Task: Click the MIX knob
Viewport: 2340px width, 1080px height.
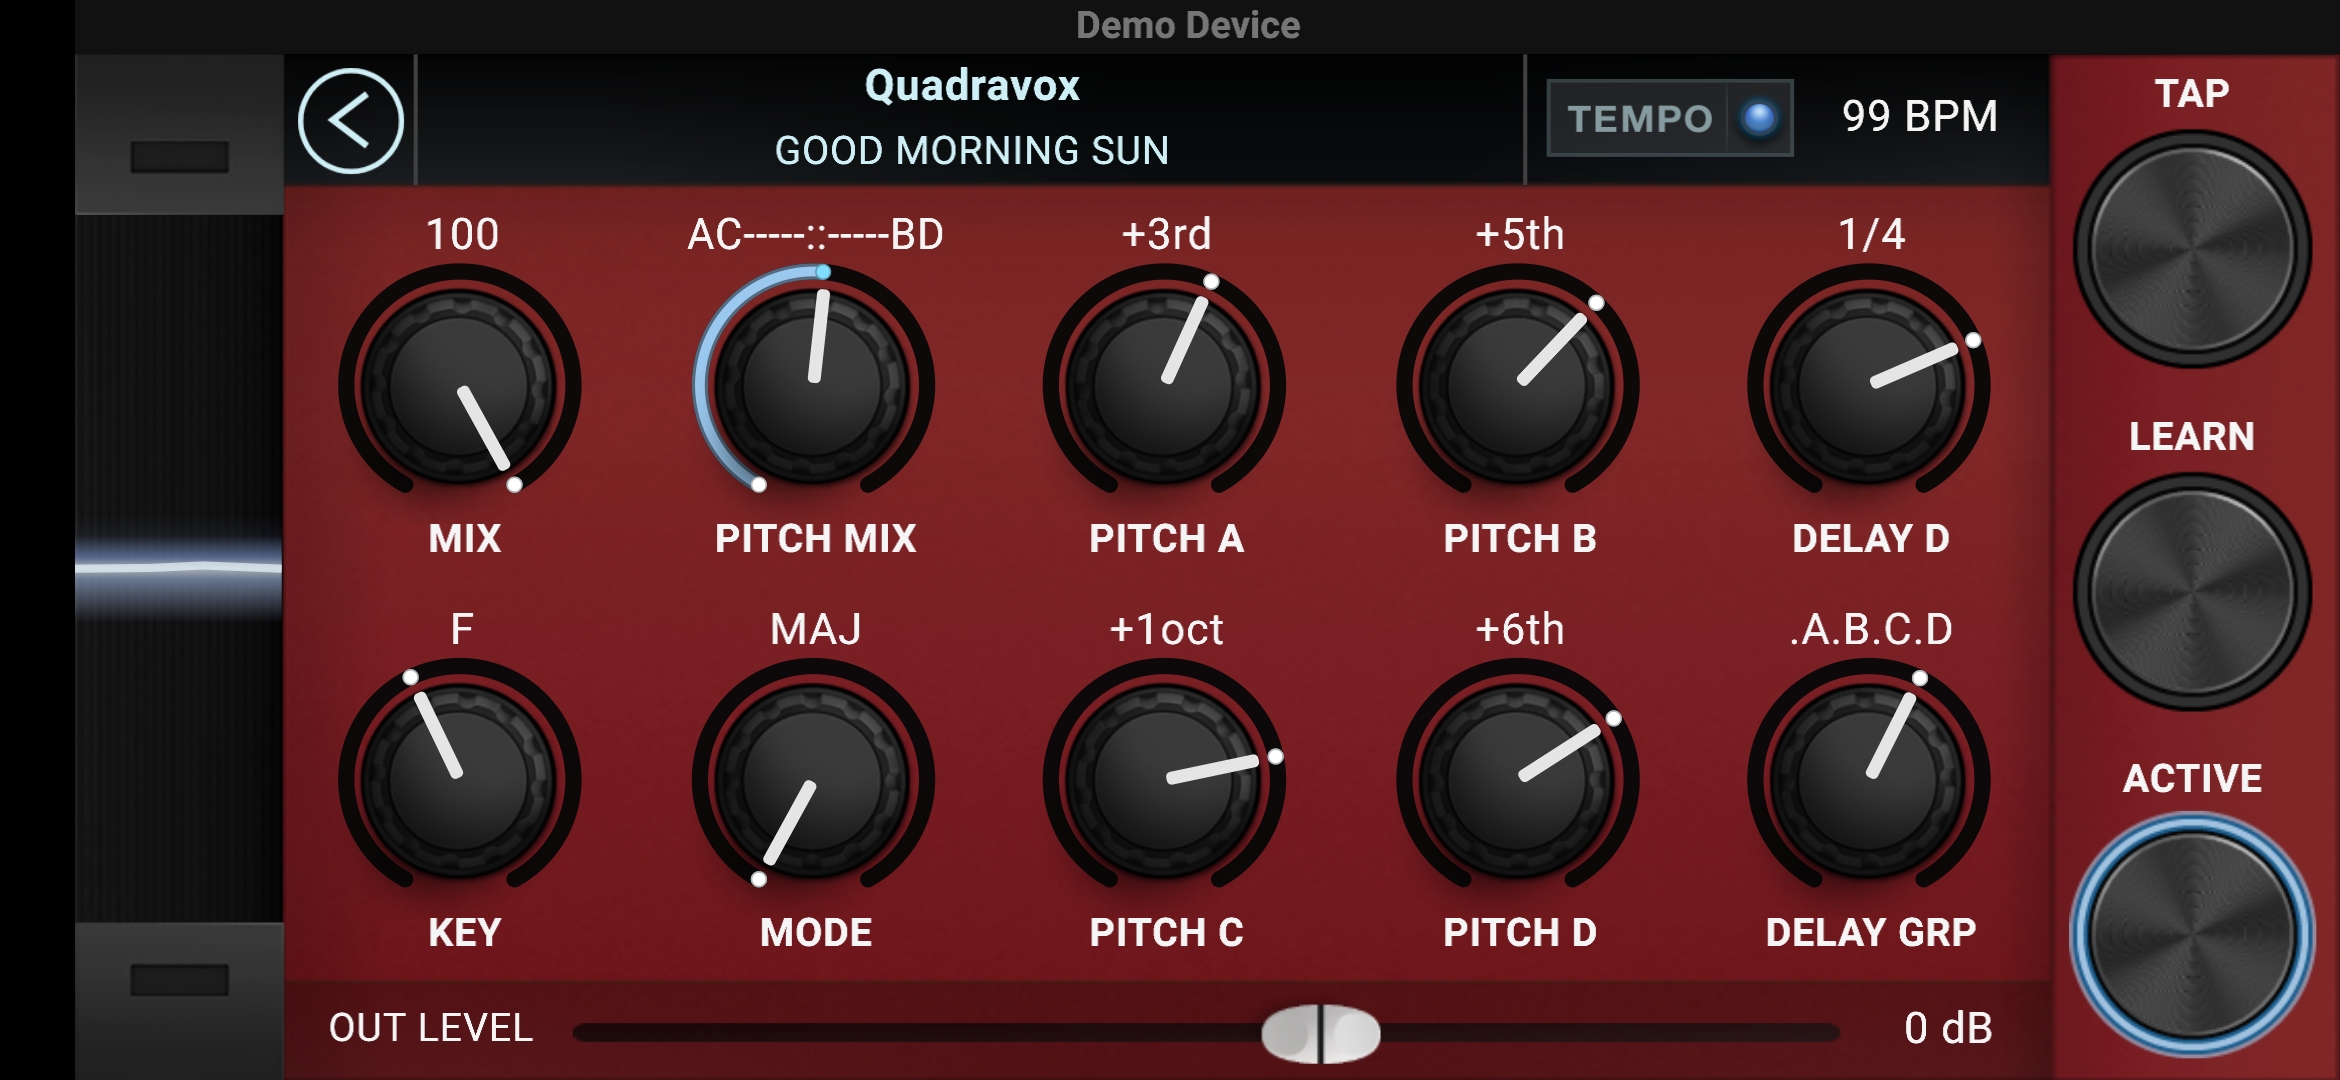Action: (459, 385)
